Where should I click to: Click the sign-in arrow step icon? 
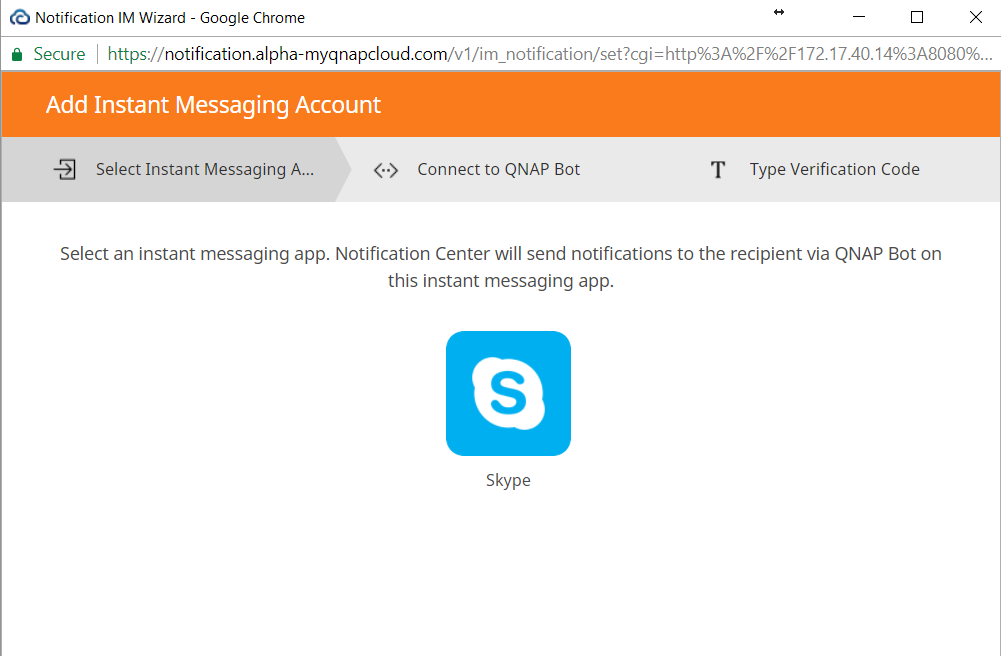[x=65, y=169]
